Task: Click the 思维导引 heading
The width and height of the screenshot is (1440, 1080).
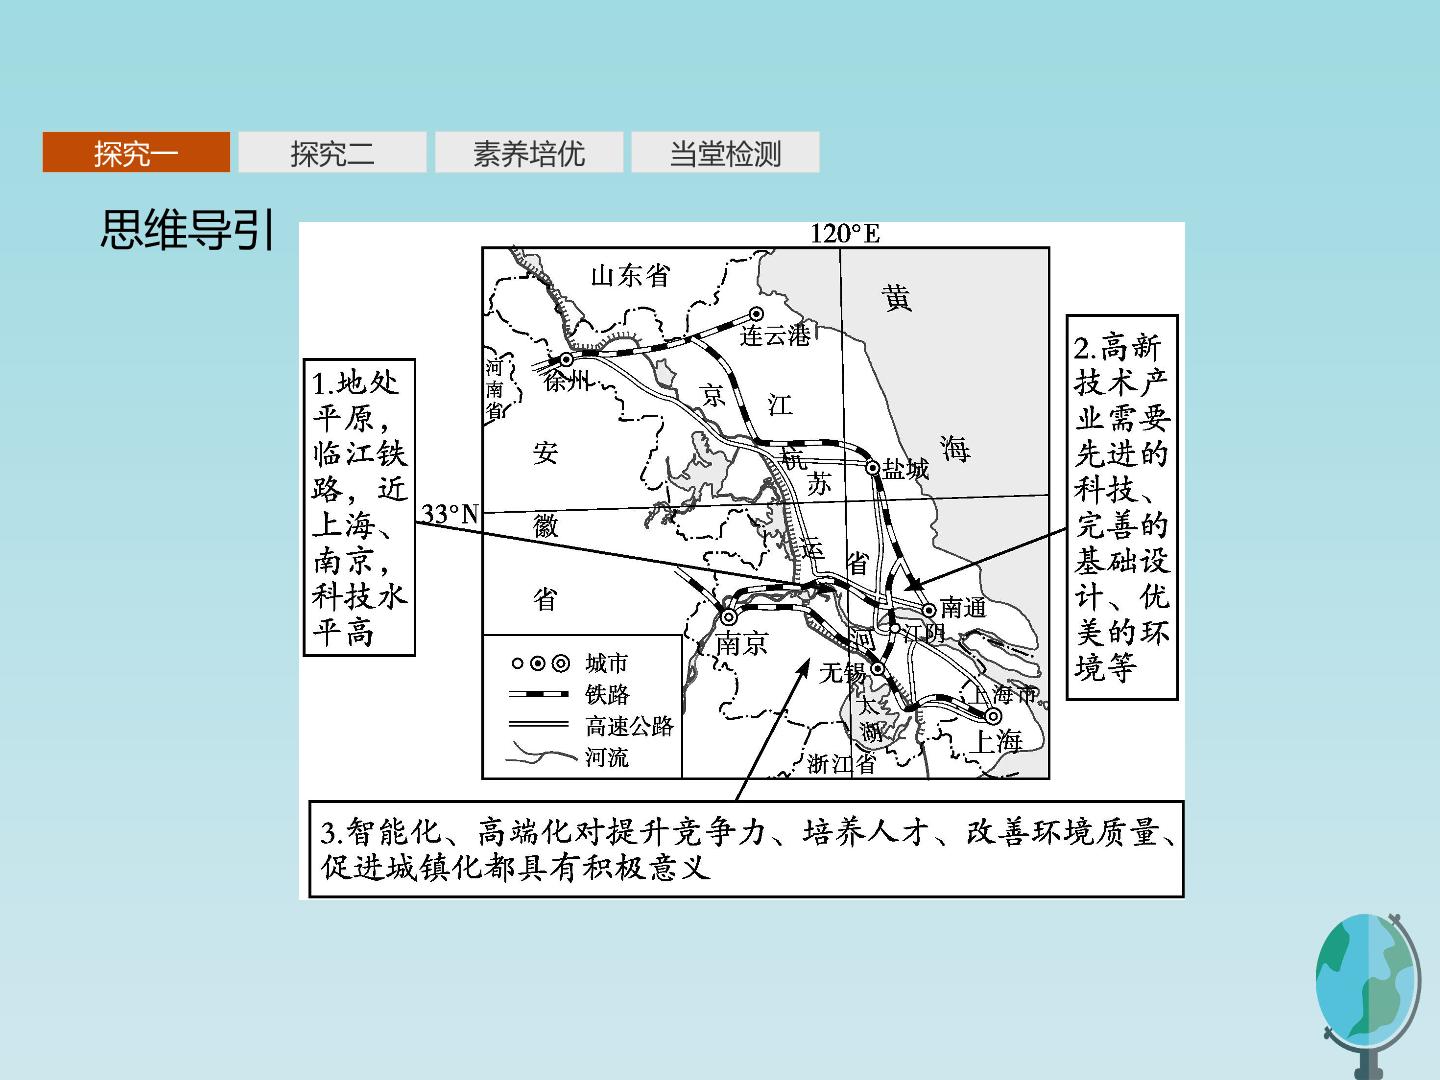Action: (x=187, y=231)
